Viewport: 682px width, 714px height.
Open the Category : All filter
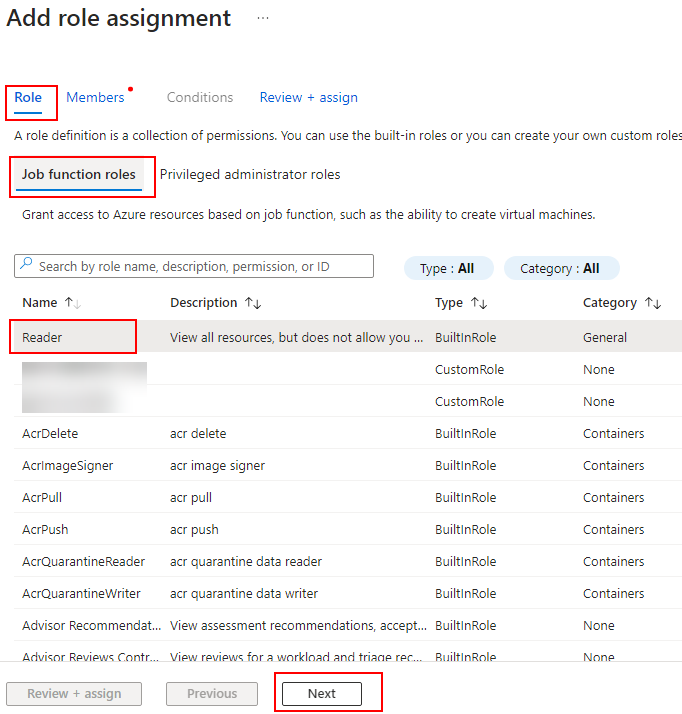561,268
